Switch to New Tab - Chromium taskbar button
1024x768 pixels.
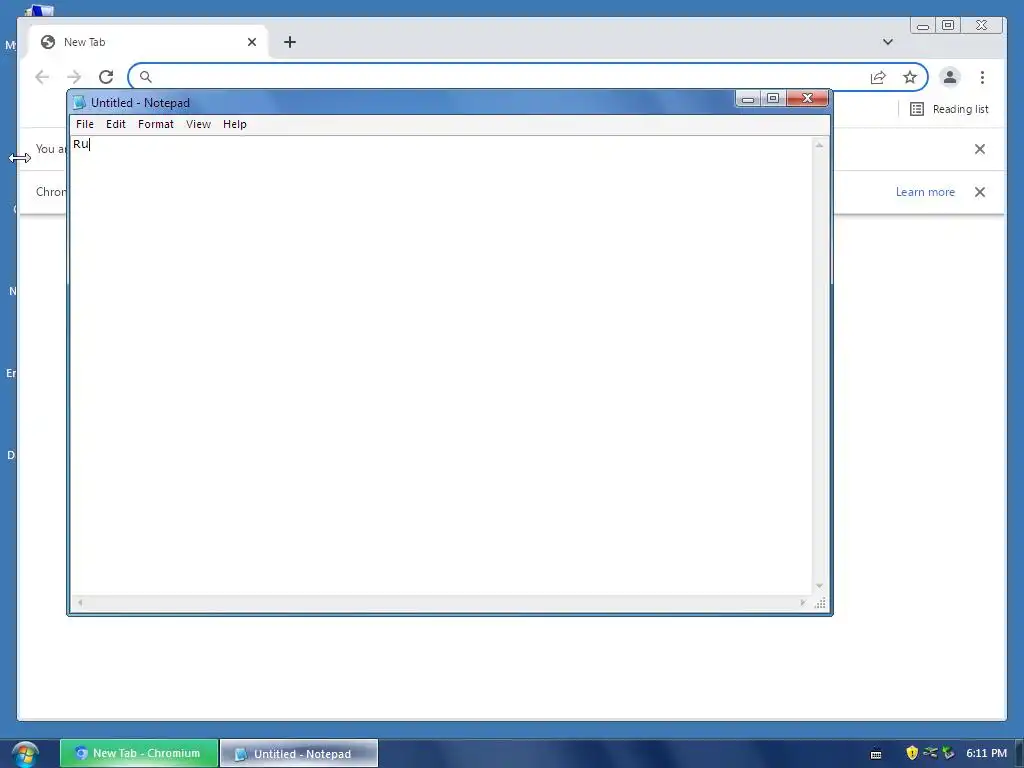click(138, 753)
